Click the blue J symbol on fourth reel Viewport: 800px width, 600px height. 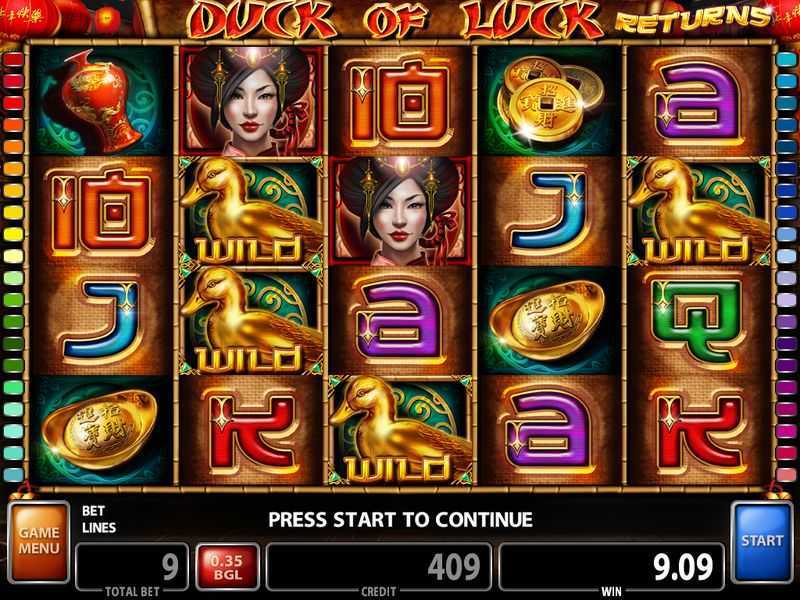tap(550, 211)
